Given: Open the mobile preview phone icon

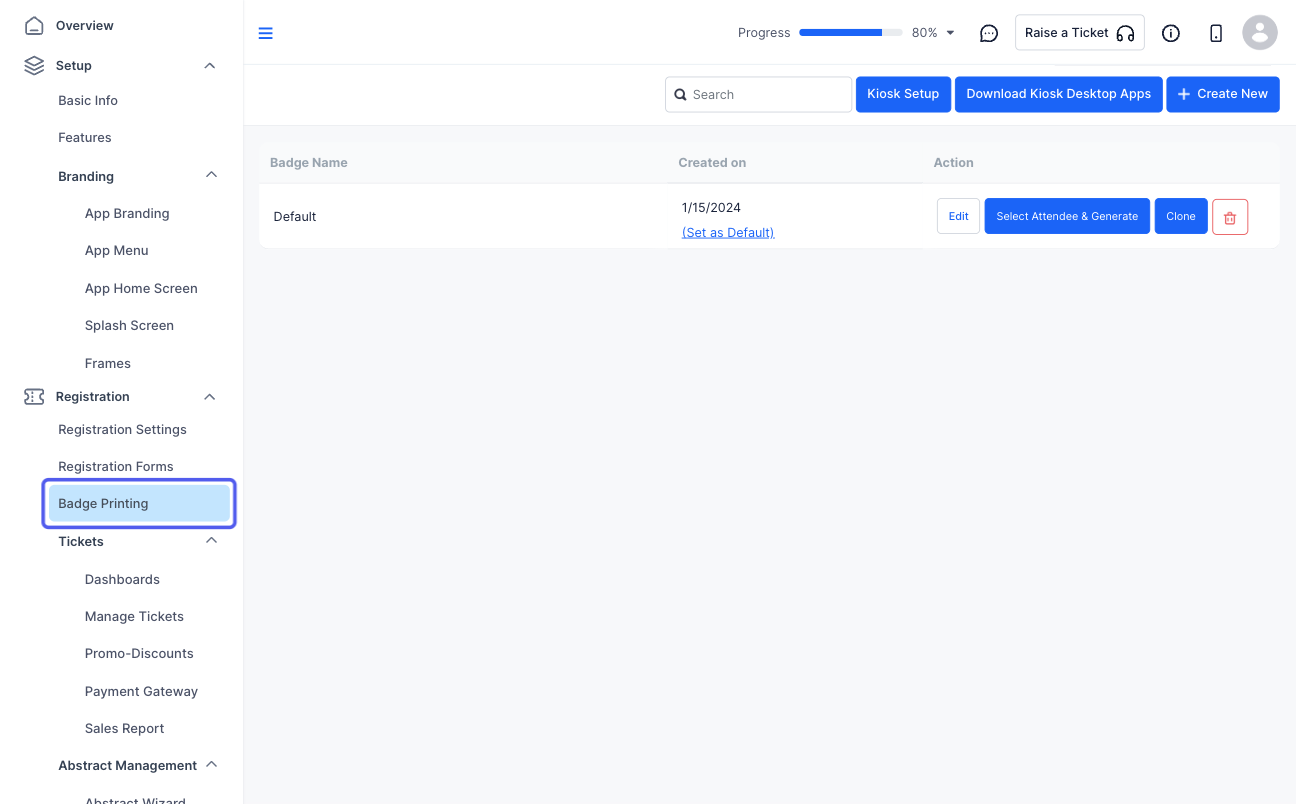Looking at the screenshot, I should click(1216, 33).
